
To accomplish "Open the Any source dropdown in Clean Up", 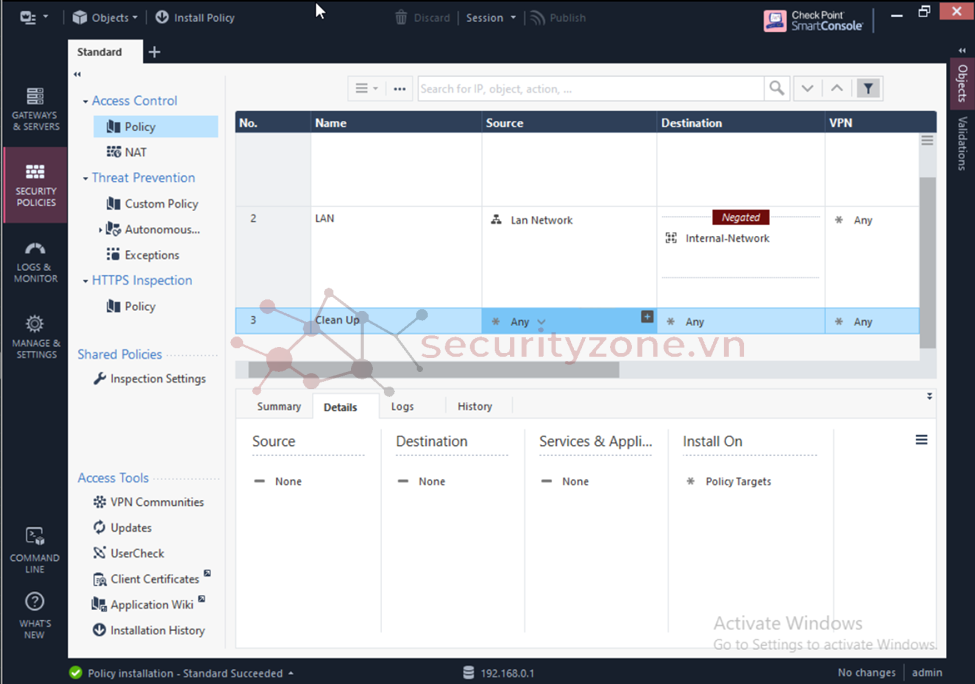I will (542, 322).
